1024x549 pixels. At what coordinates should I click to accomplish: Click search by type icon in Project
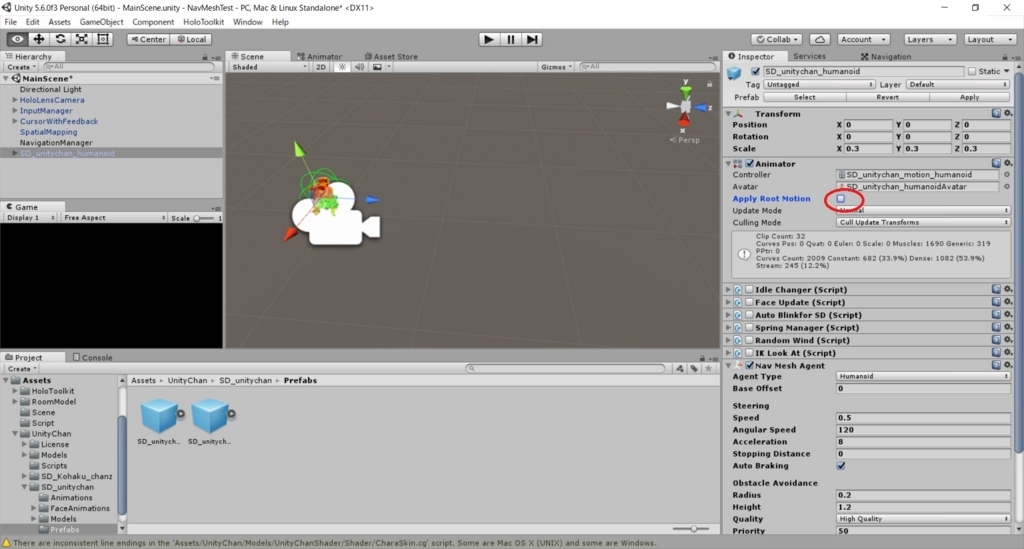point(680,368)
